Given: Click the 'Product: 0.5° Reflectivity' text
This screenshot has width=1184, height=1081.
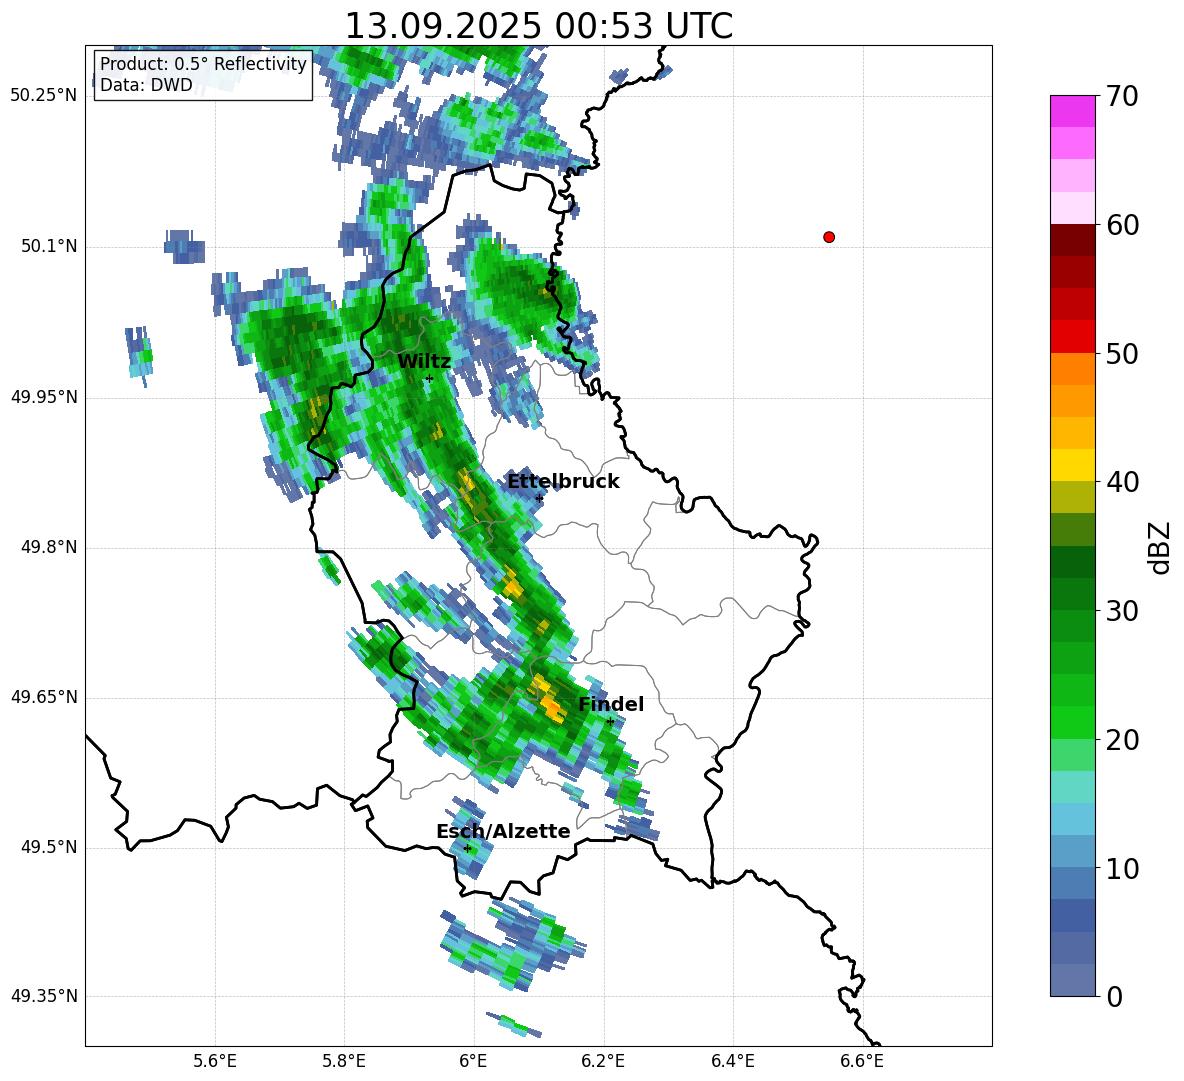Looking at the screenshot, I should [203, 63].
